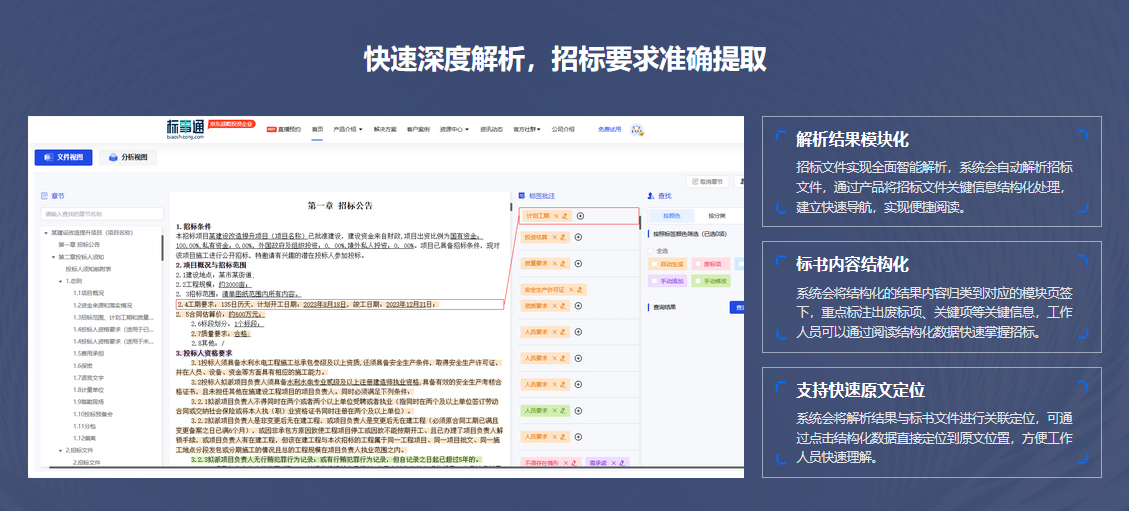Remove the 资质要求 tag with its X
Viewport: 1129px width, 511px height.
(554, 306)
